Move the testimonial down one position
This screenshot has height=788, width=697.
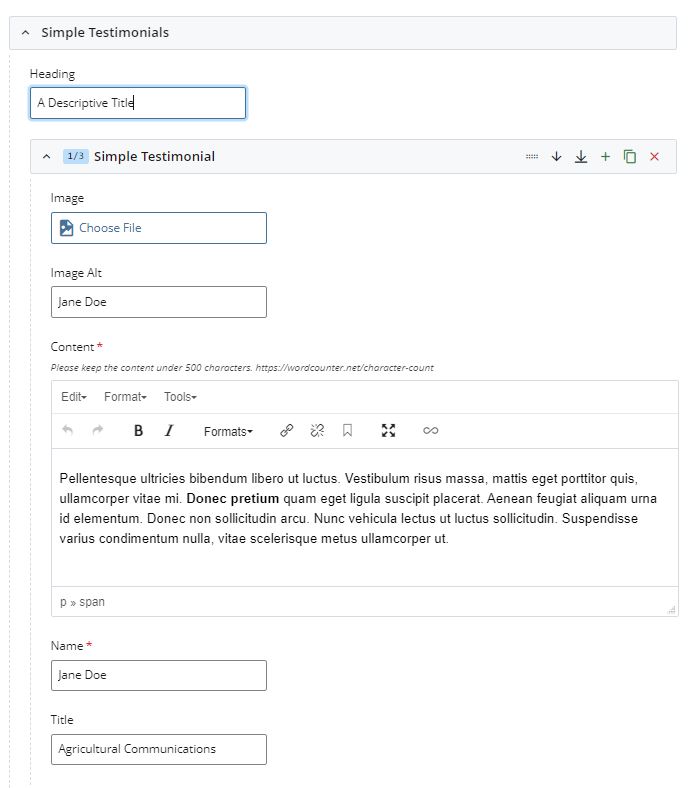click(x=557, y=157)
